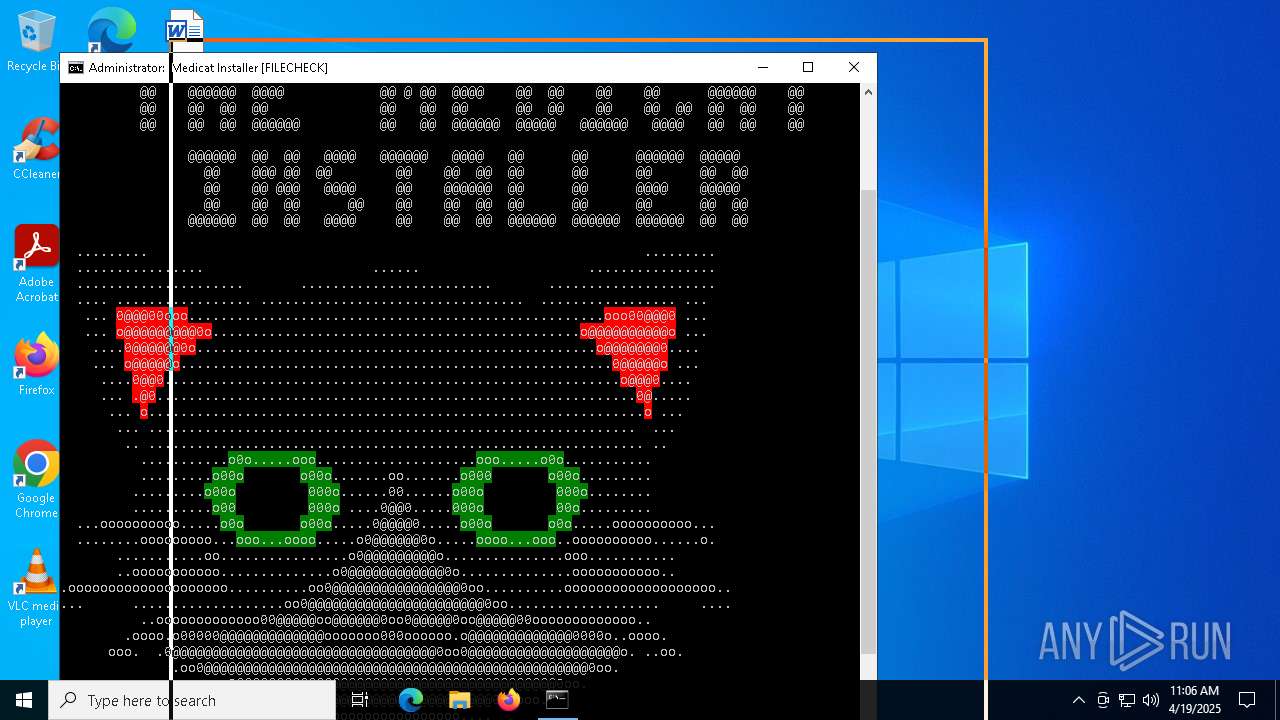Launch the Google Chrome desktop shortcut

[36, 479]
